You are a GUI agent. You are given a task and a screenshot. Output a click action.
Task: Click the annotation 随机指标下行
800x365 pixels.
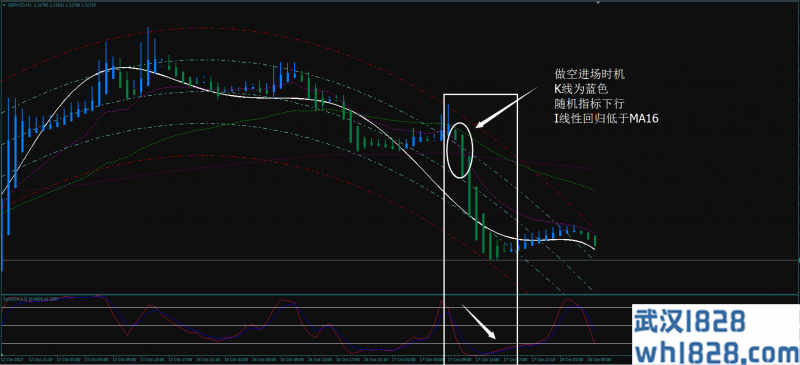(x=589, y=104)
